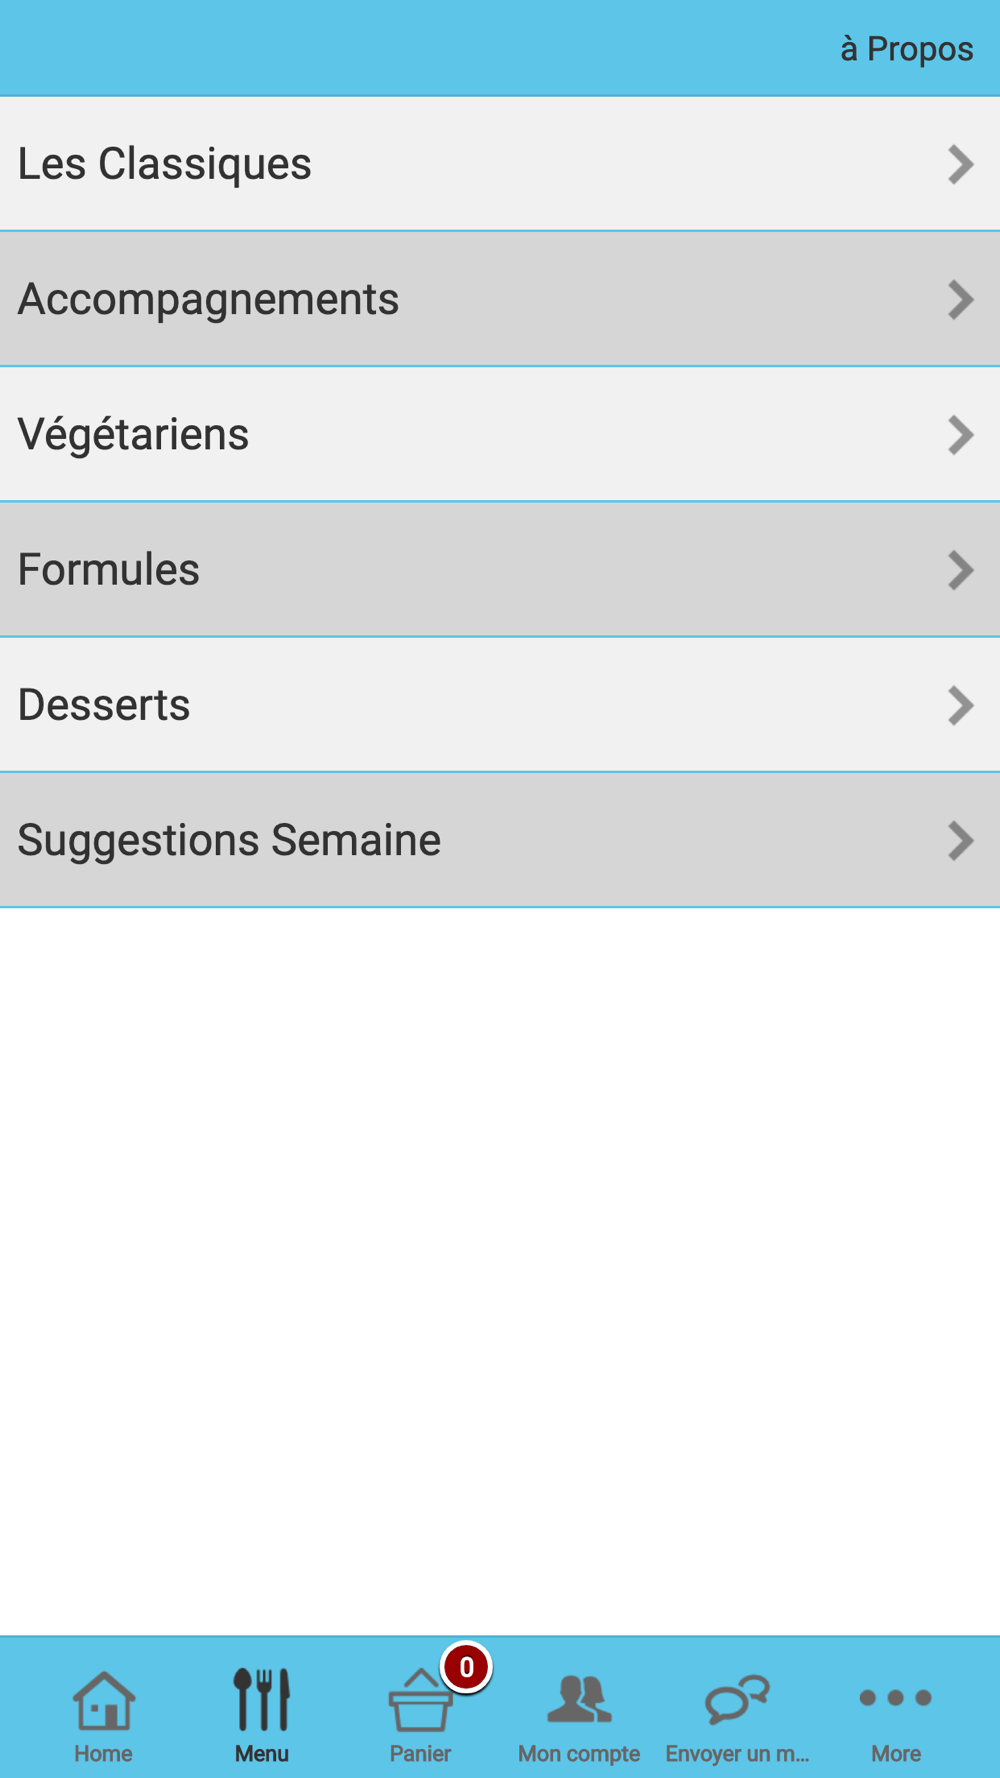The height and width of the screenshot is (1778, 1000).
Task: Open Mon compte people icon
Action: pos(579,1699)
